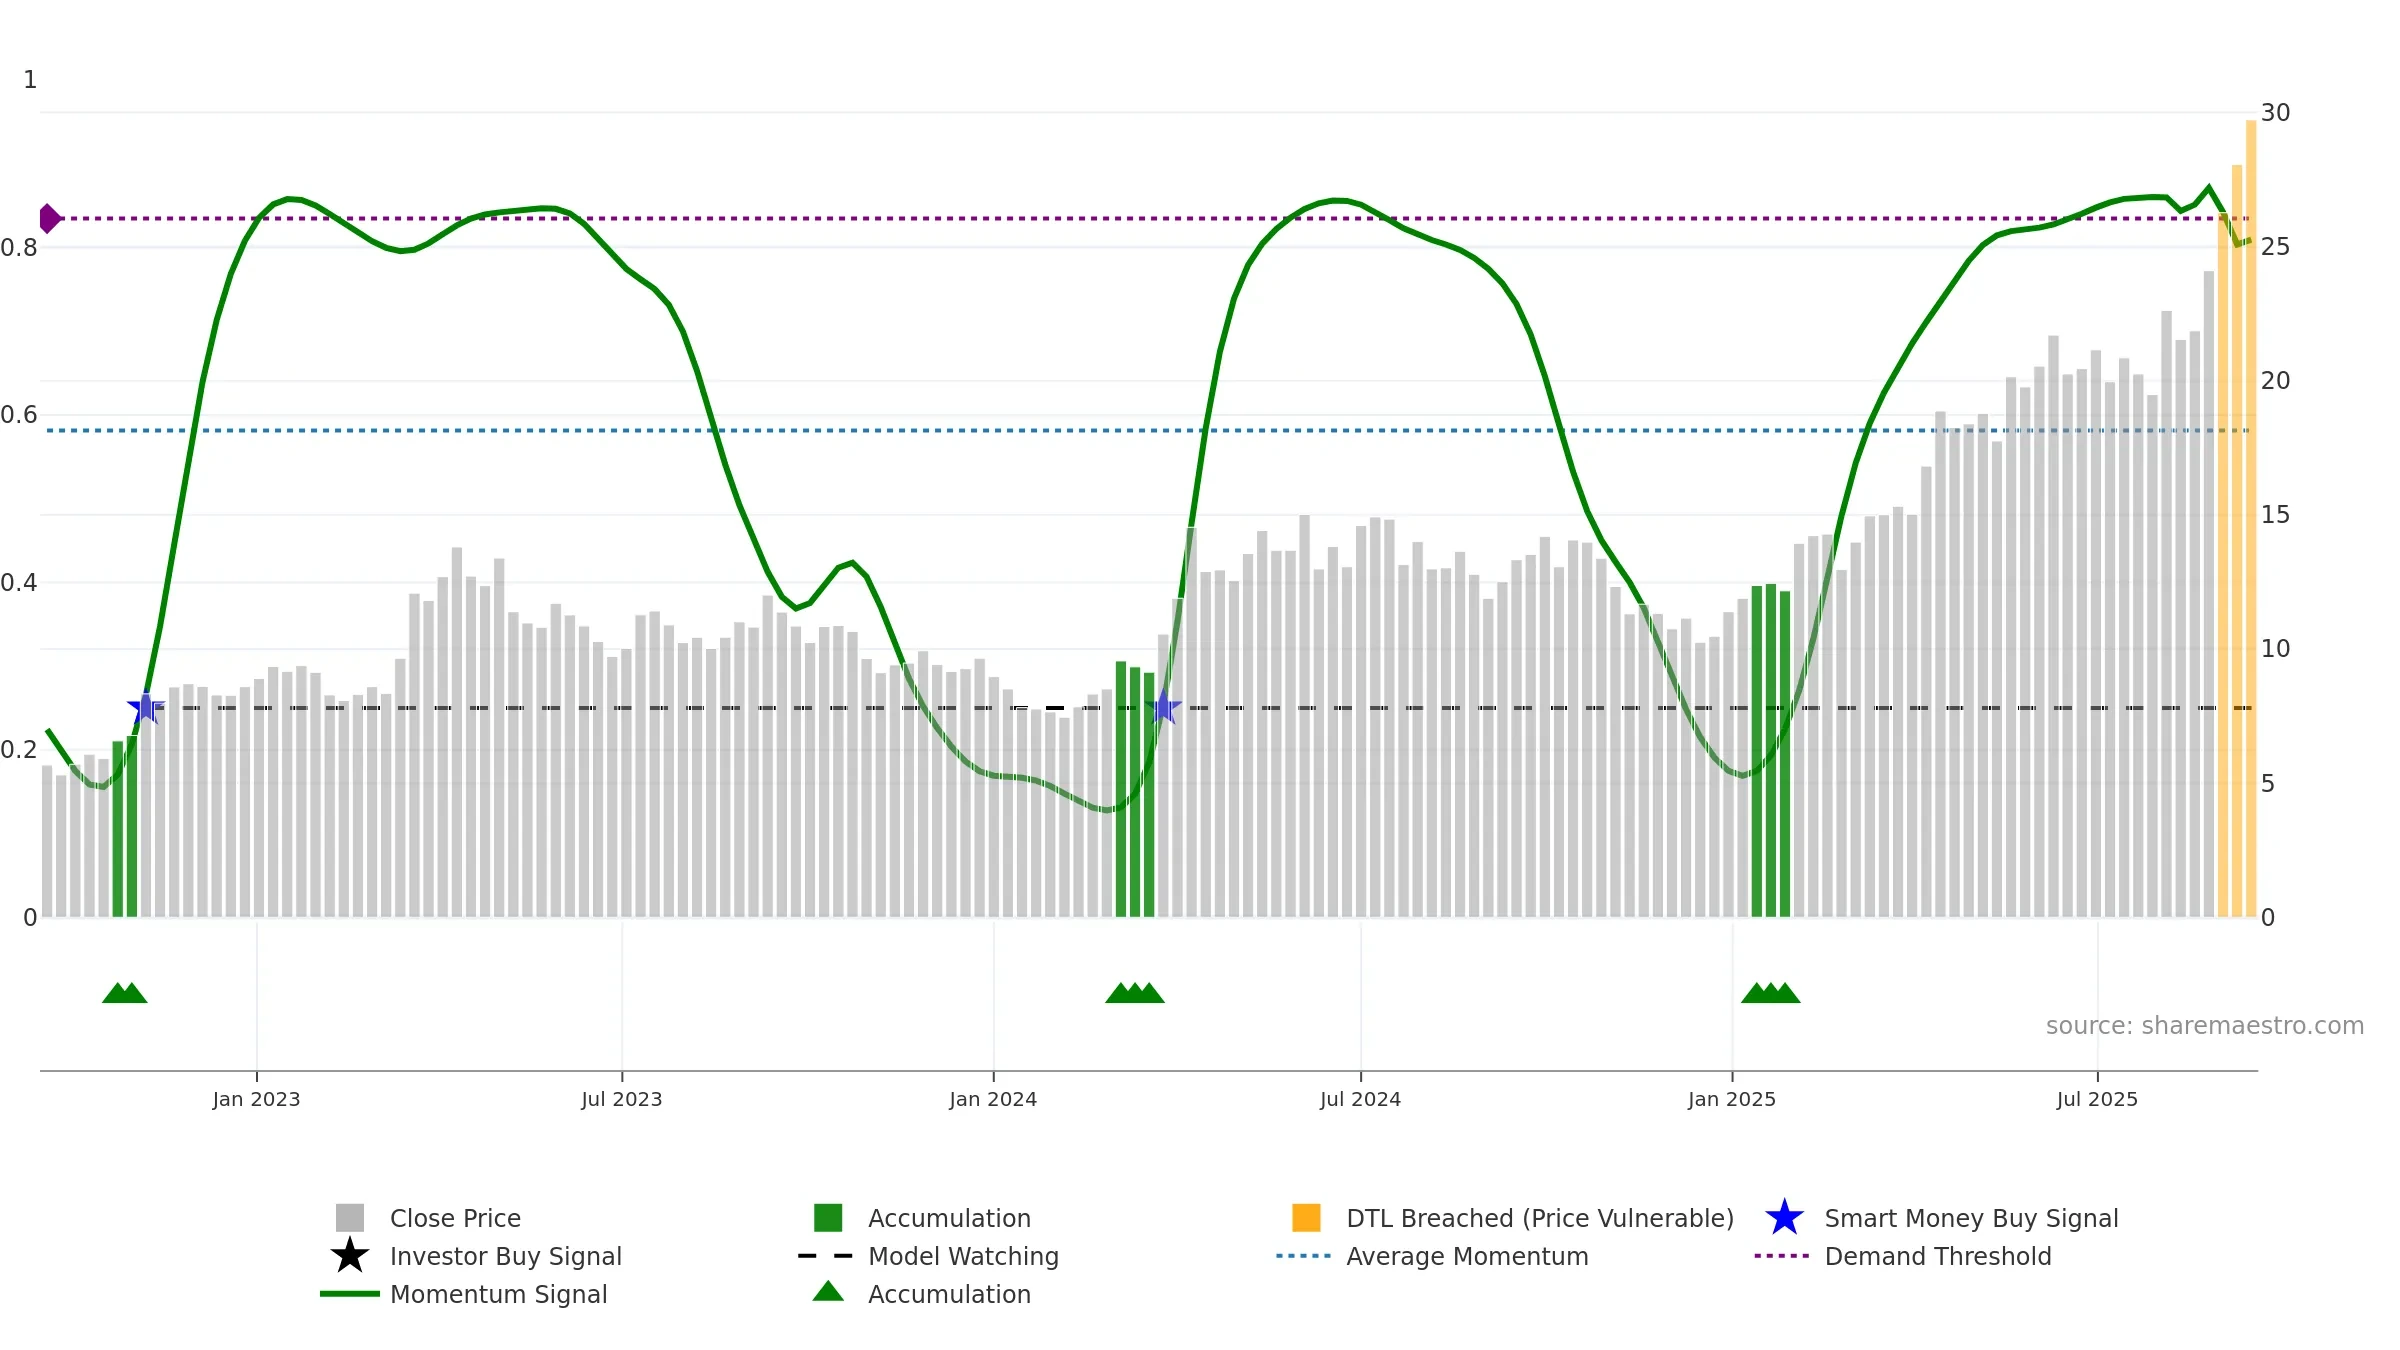Click the blue star marker near late 2022
Screen dimensions: 2400x1350
tap(146, 707)
